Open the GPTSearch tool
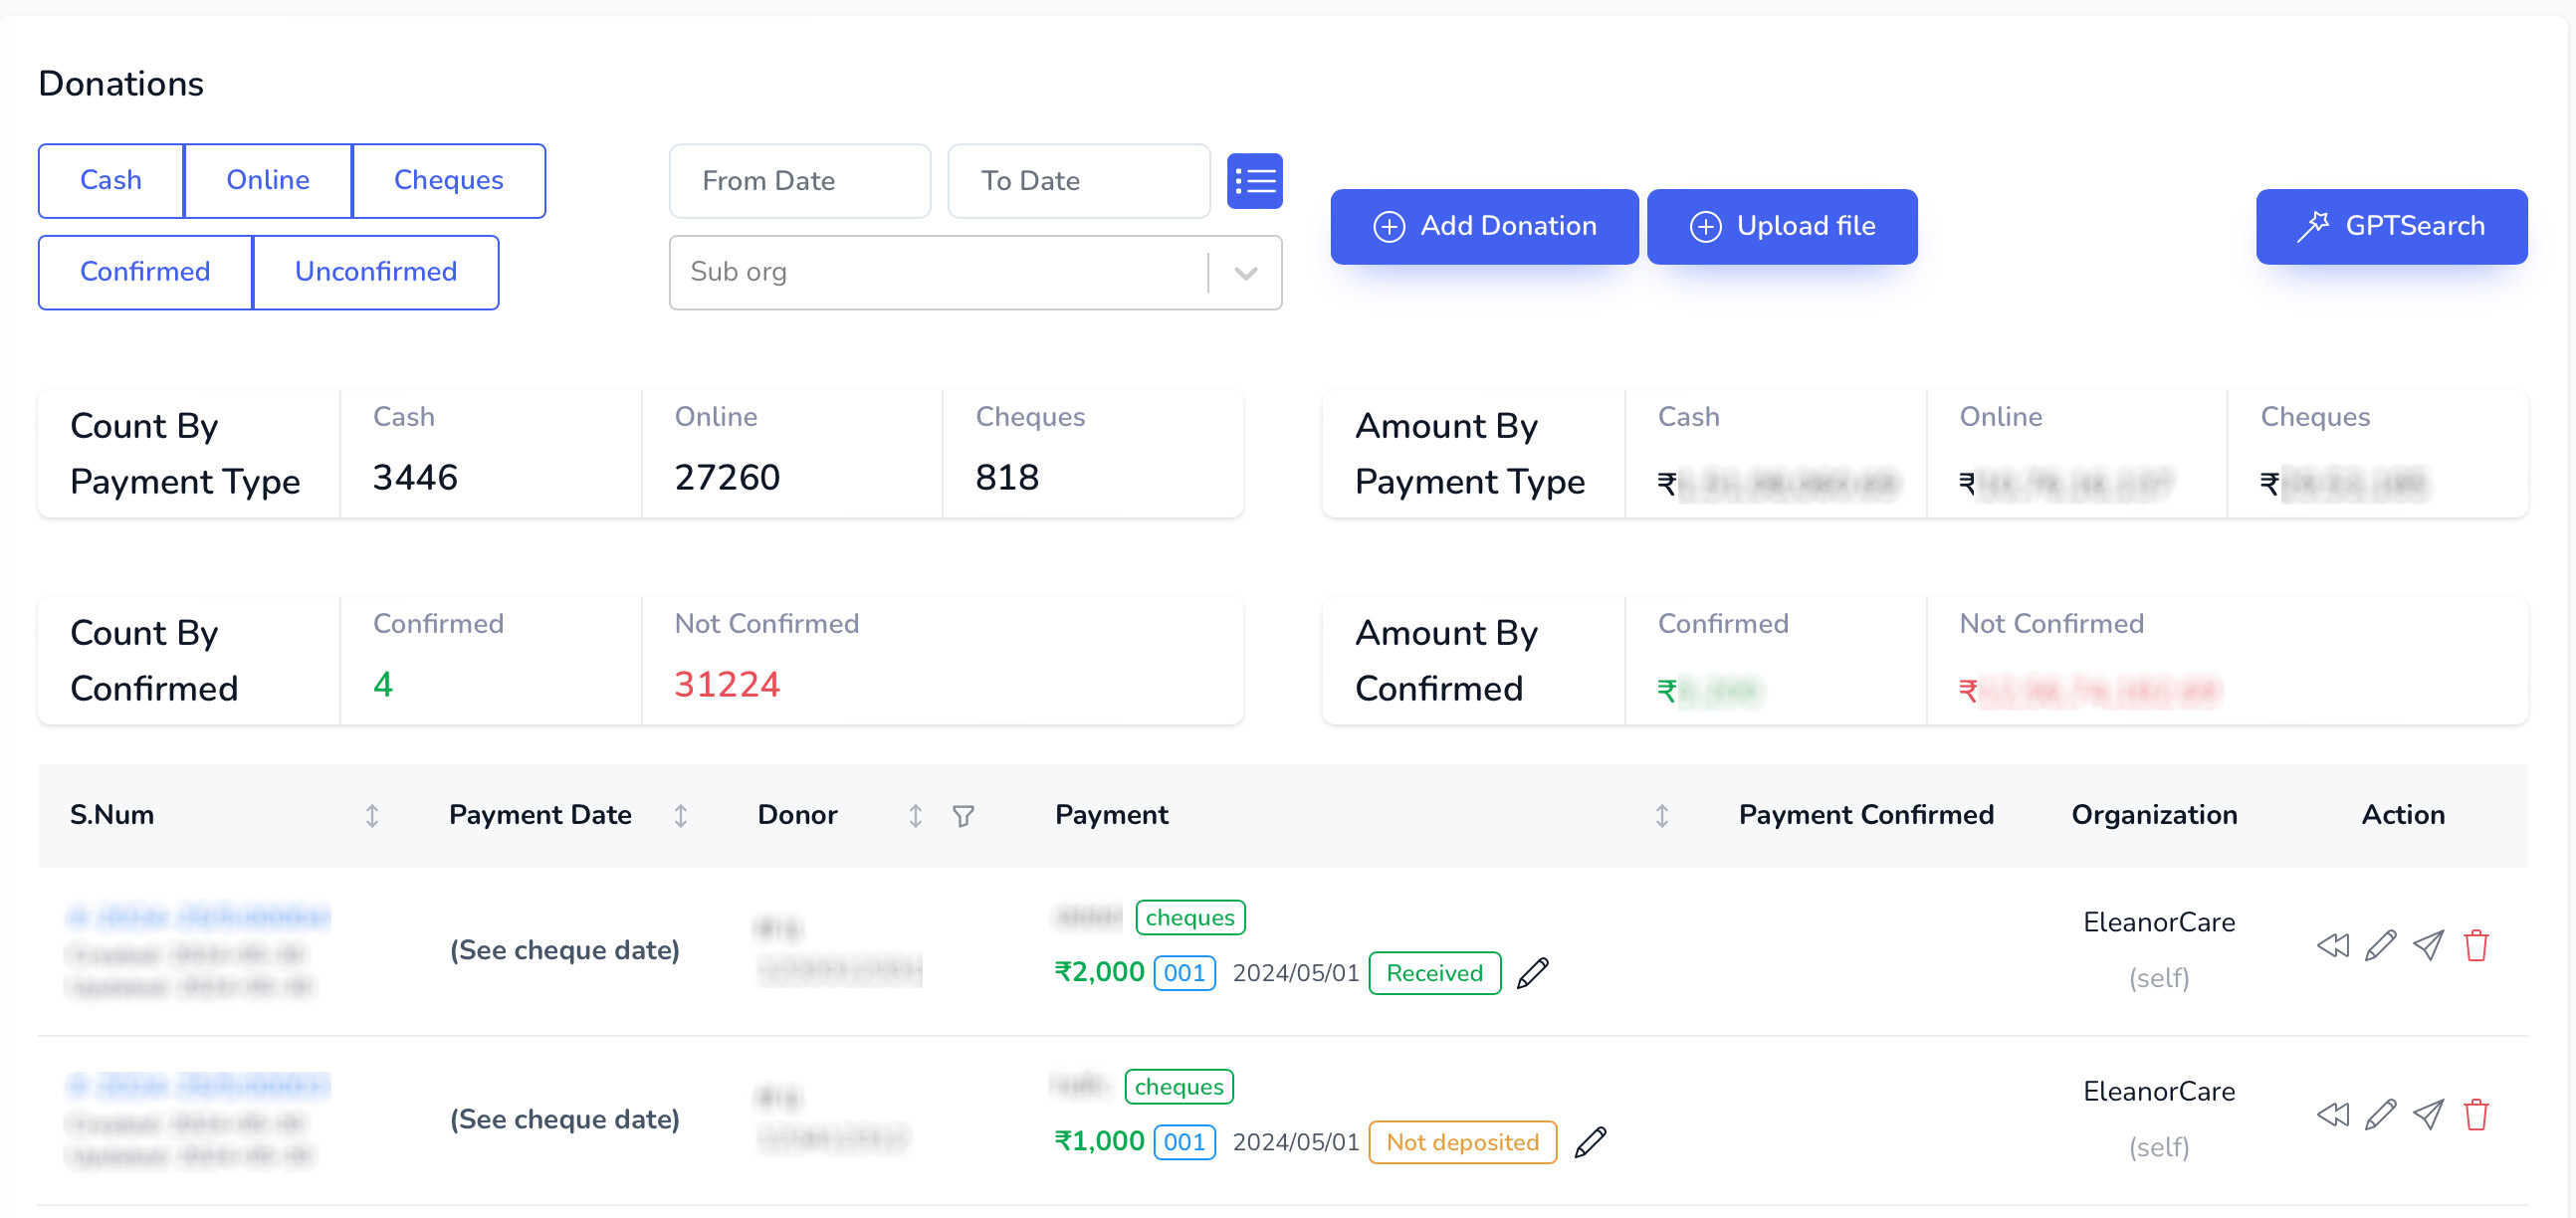Screen dimensions: 2576x1218 pos(2390,226)
